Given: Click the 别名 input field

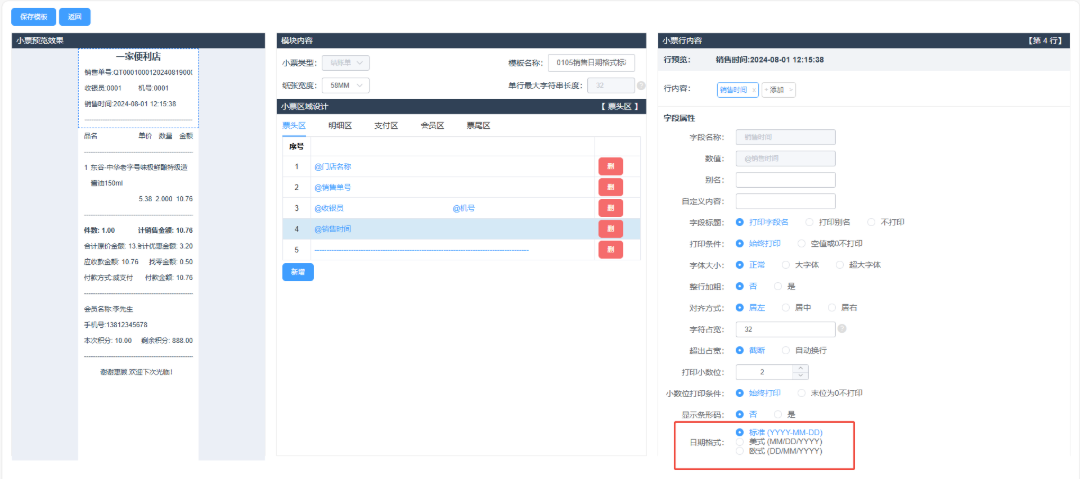Looking at the screenshot, I should click(785, 180).
